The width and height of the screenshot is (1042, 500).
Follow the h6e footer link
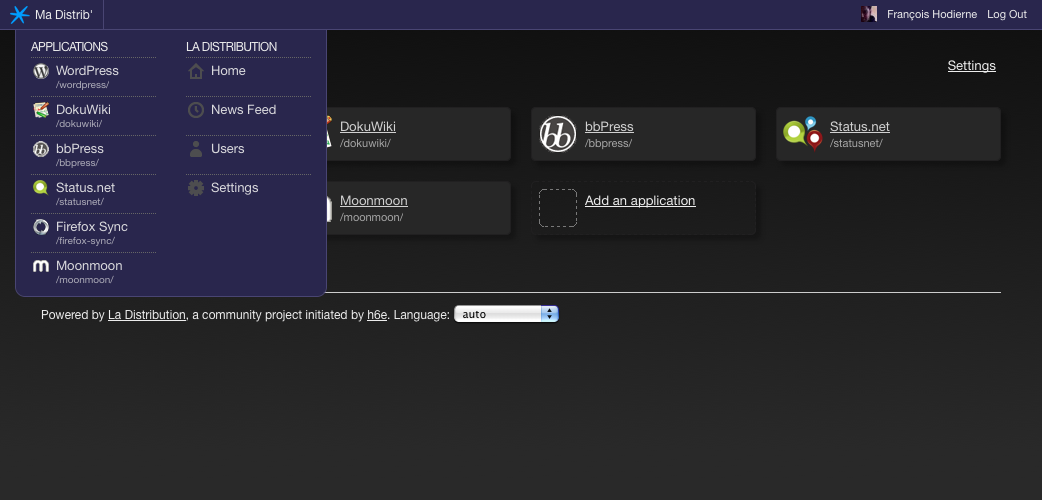pyautogui.click(x=377, y=314)
